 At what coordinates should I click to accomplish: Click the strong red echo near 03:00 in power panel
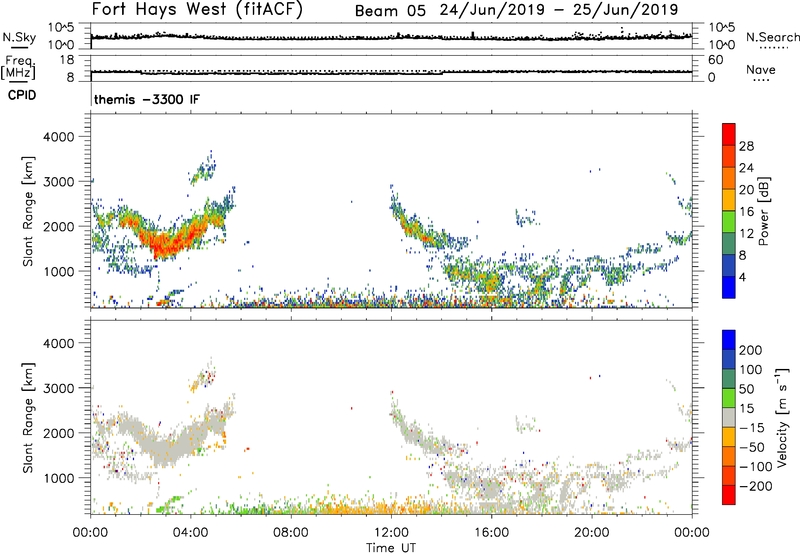(168, 244)
